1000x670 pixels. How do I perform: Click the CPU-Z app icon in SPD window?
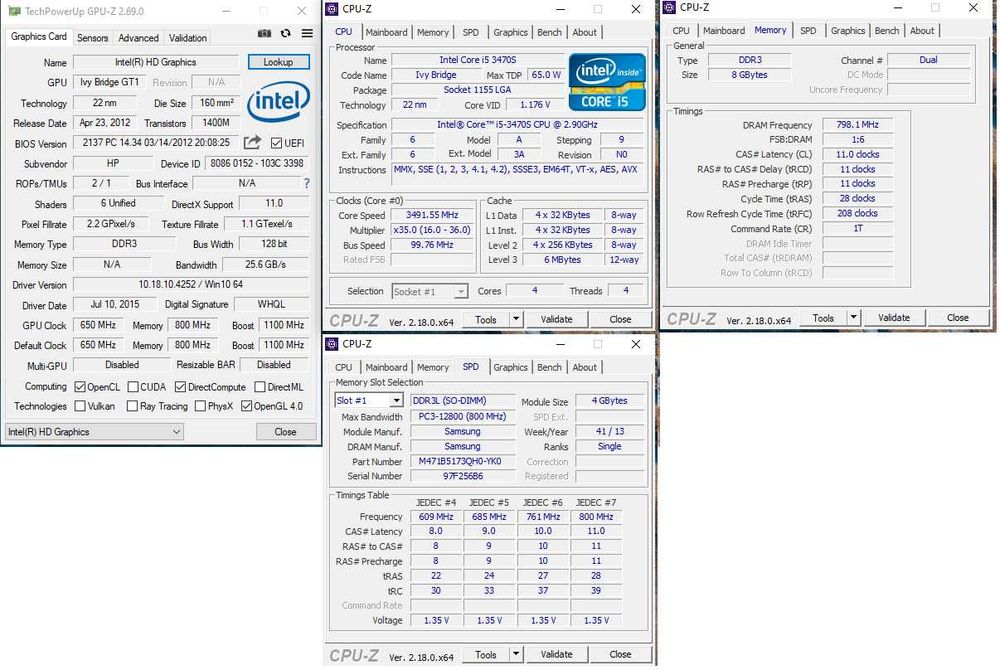[332, 344]
